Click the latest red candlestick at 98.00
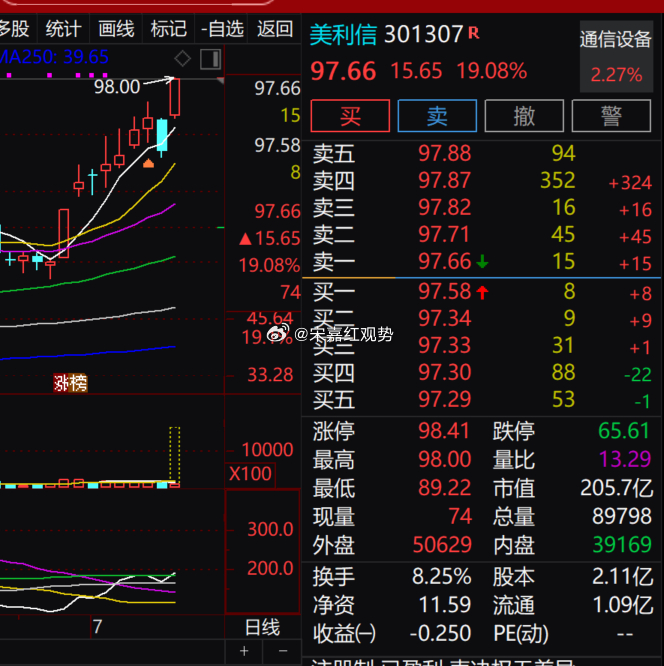This screenshot has width=664, height=666. coord(175,97)
